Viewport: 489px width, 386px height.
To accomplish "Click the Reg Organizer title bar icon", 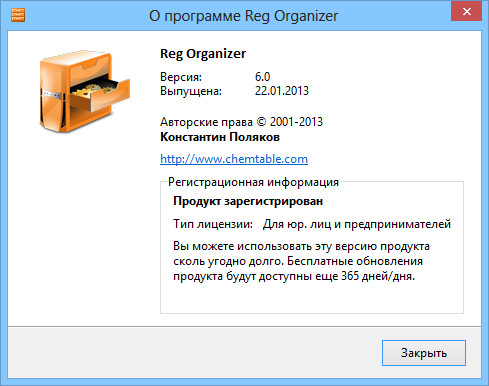I will [x=18, y=15].
